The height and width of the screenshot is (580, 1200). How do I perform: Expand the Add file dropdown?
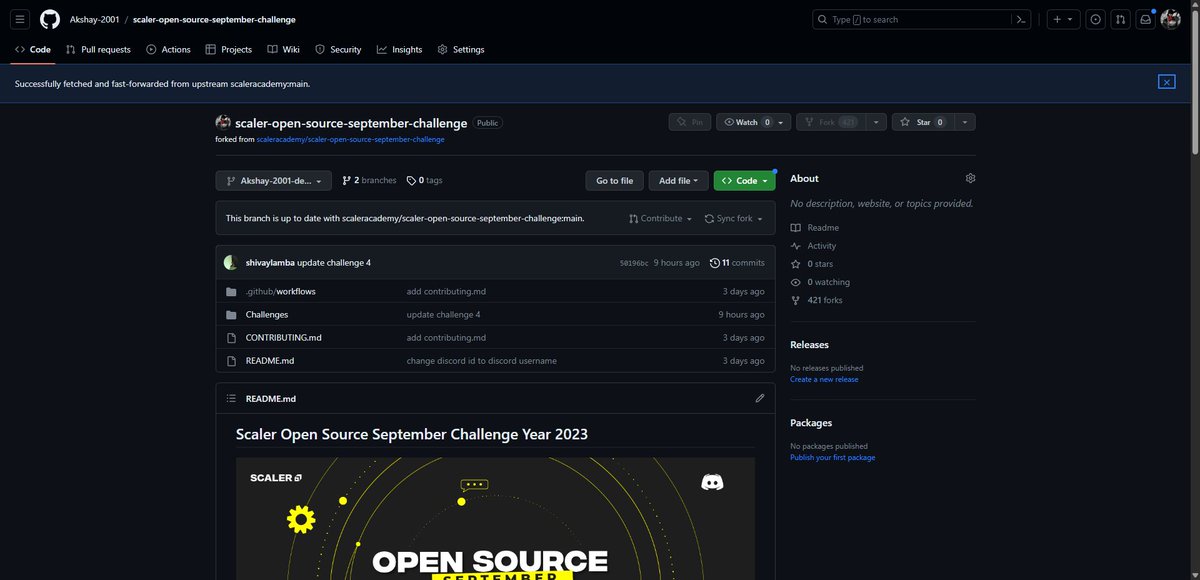point(679,180)
